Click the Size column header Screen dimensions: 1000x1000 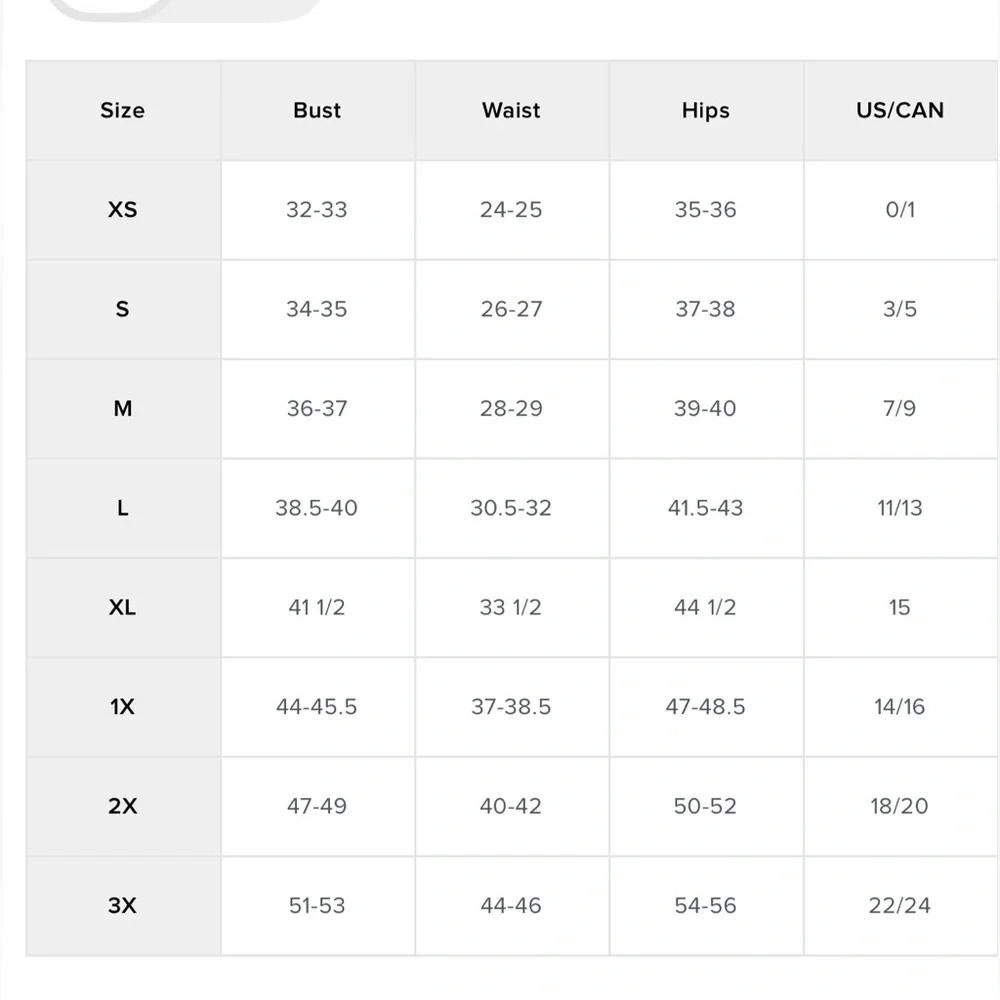tap(122, 110)
